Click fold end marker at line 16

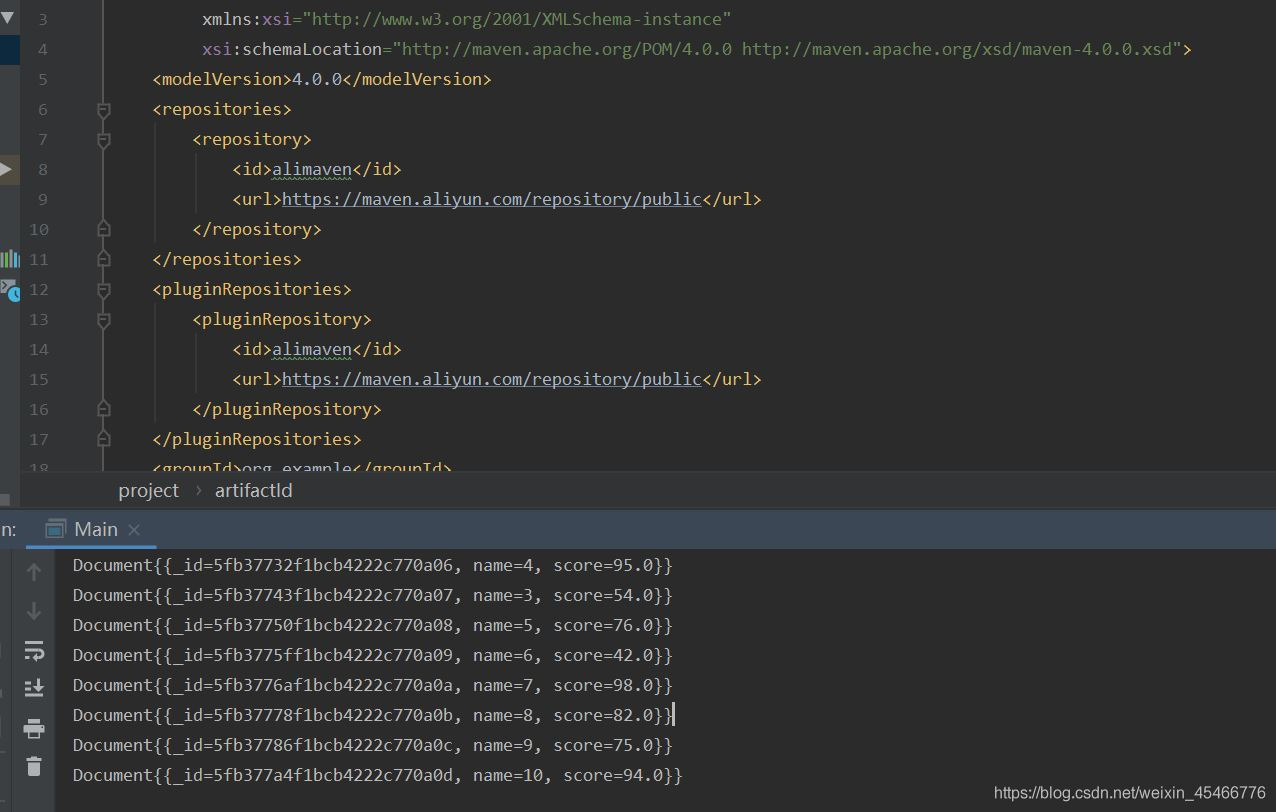[103, 409]
